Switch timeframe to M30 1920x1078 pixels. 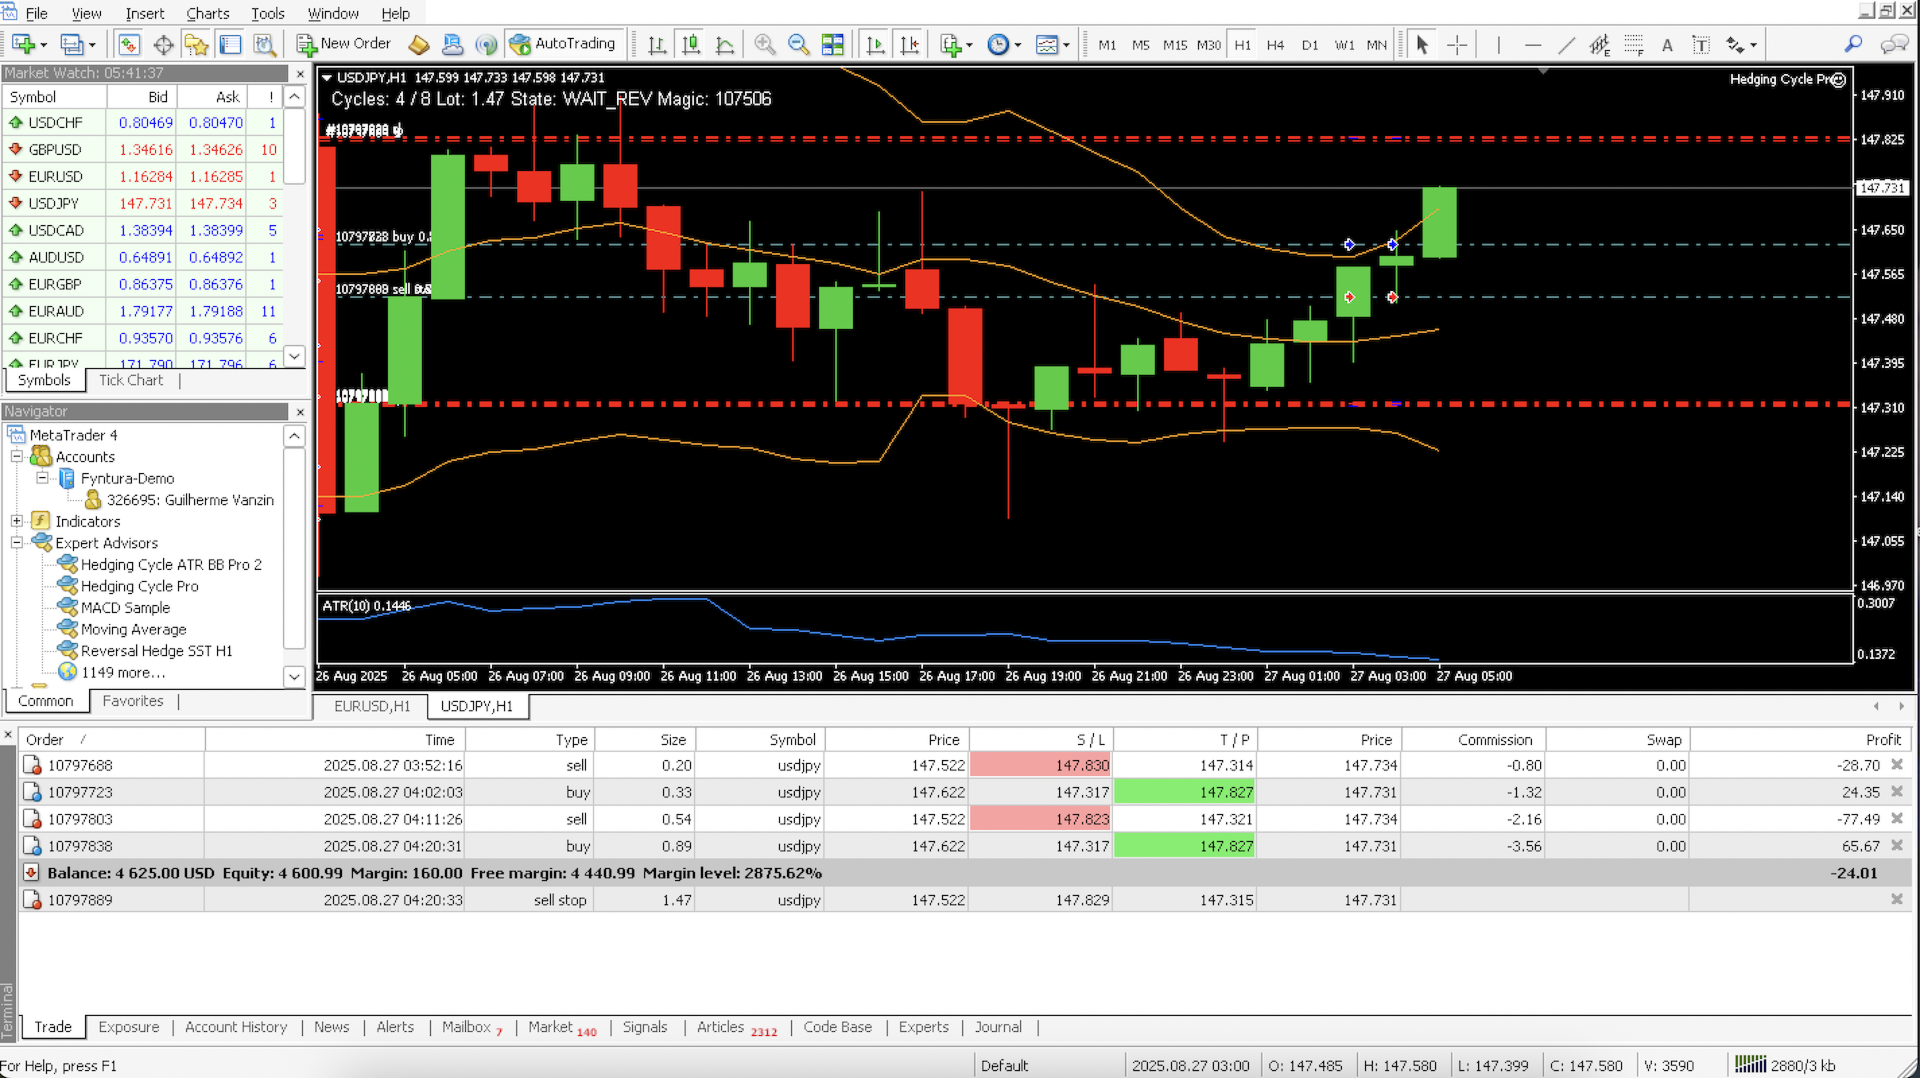point(1209,45)
